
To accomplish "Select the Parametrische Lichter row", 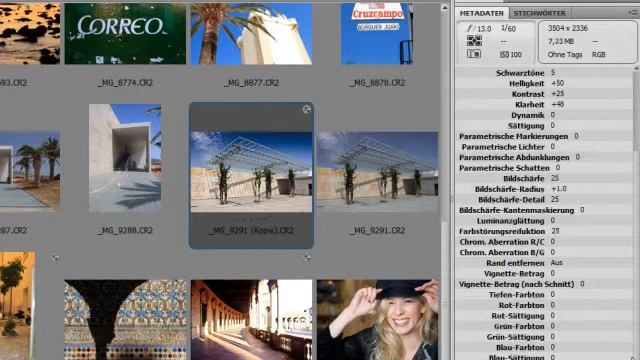I will (x=544, y=147).
